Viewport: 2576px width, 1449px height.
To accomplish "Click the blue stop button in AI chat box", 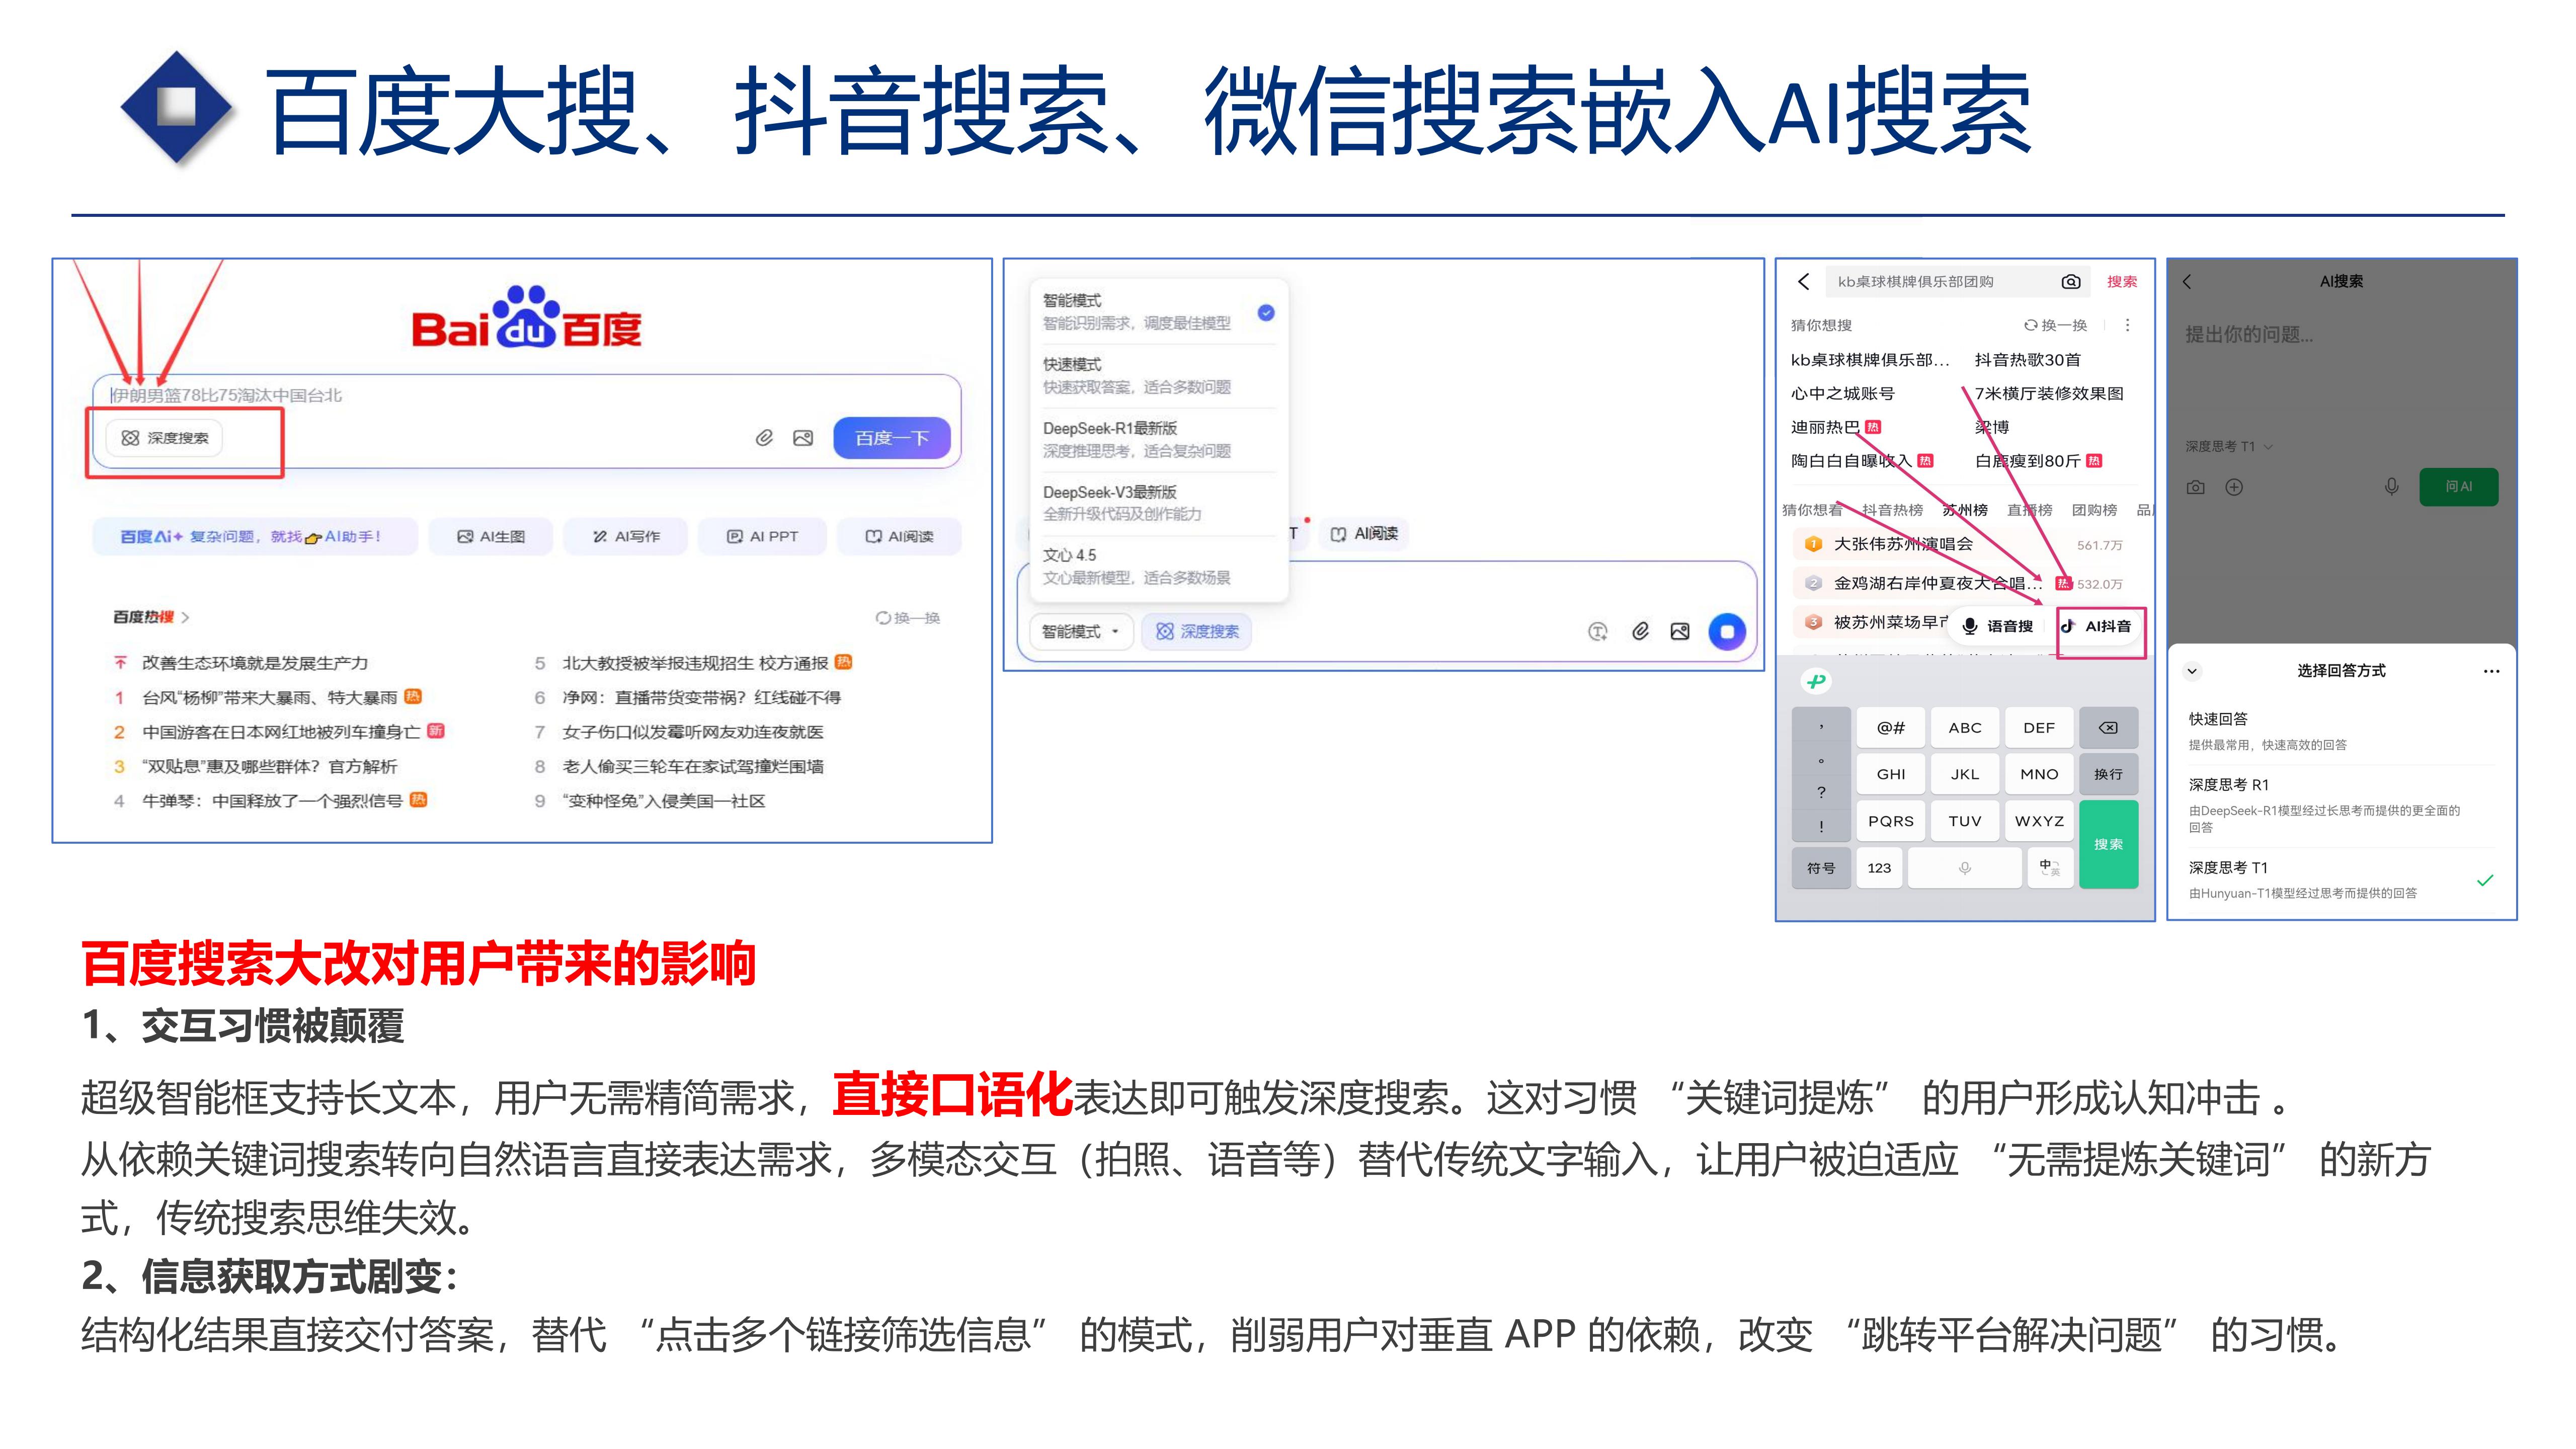I will point(1726,631).
